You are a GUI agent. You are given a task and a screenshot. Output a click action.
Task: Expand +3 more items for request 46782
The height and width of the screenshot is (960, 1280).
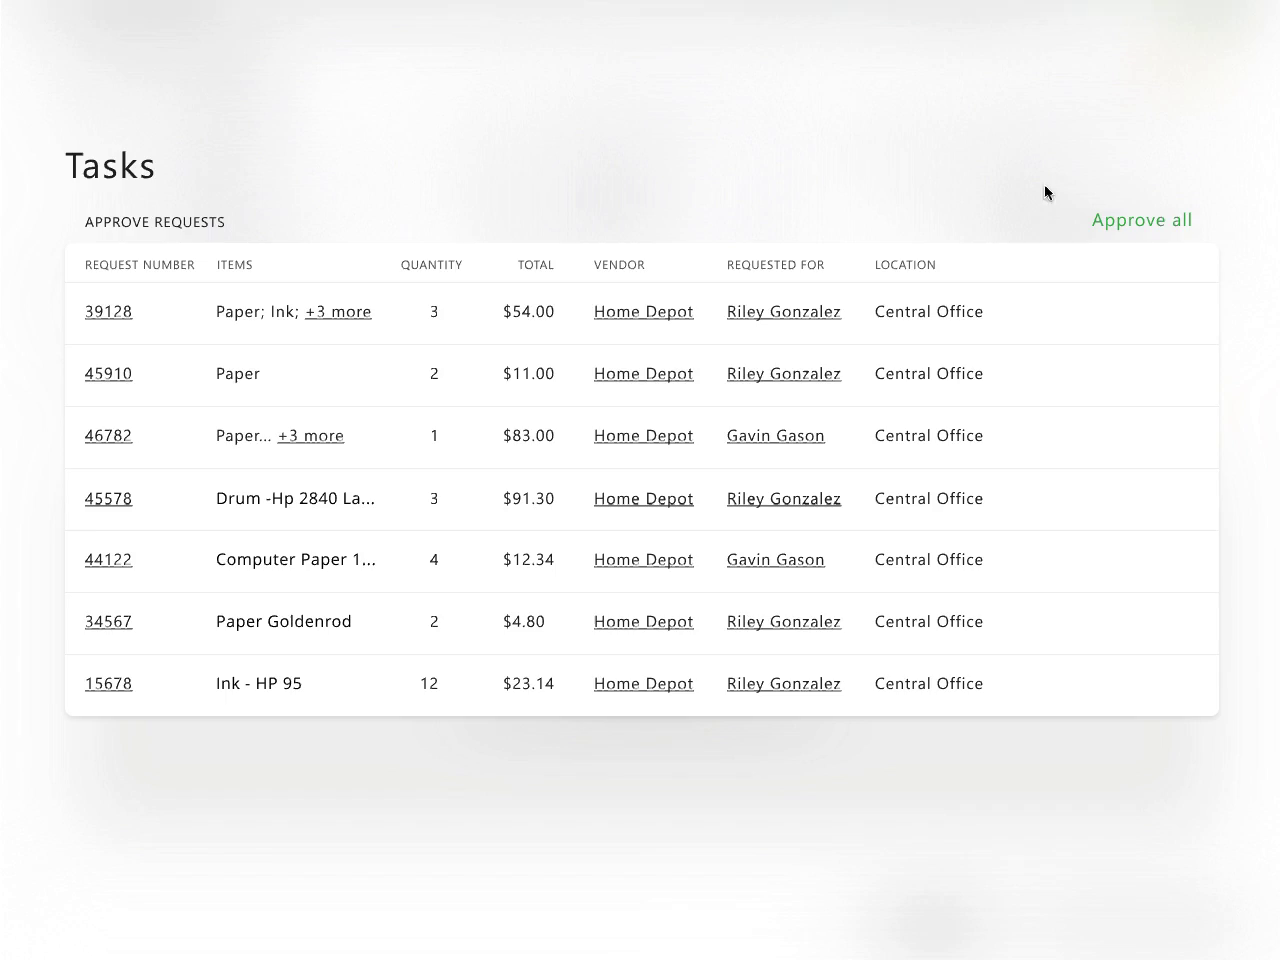point(310,435)
